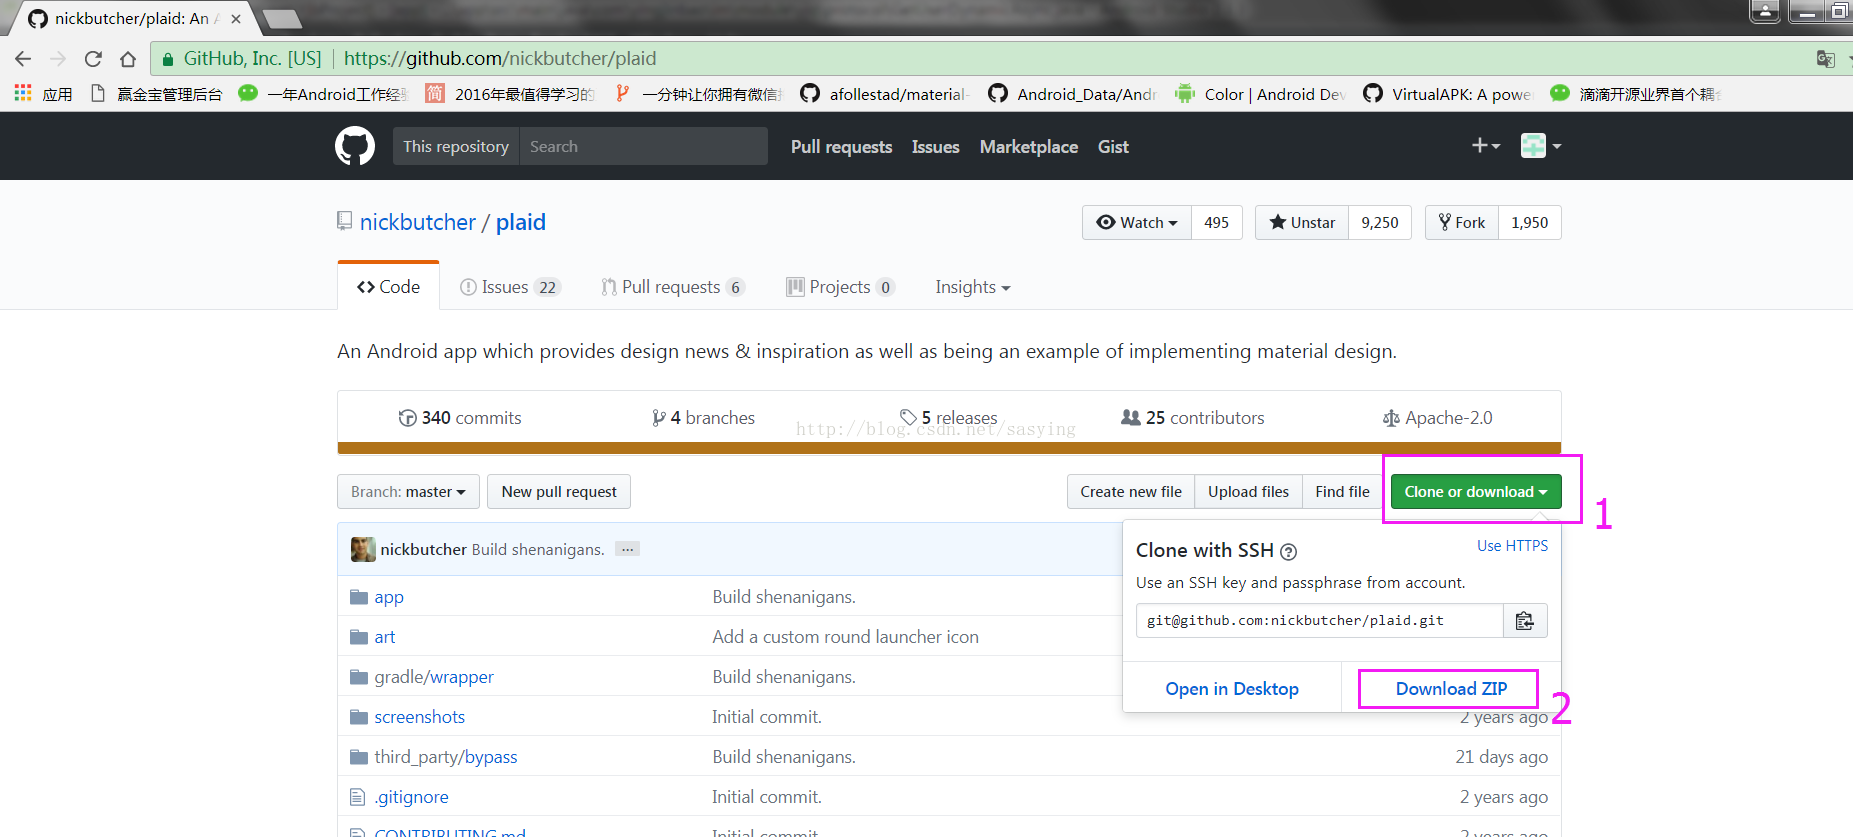Open Android_Data bookmark
The width and height of the screenshot is (1853, 837).
coord(1072,94)
